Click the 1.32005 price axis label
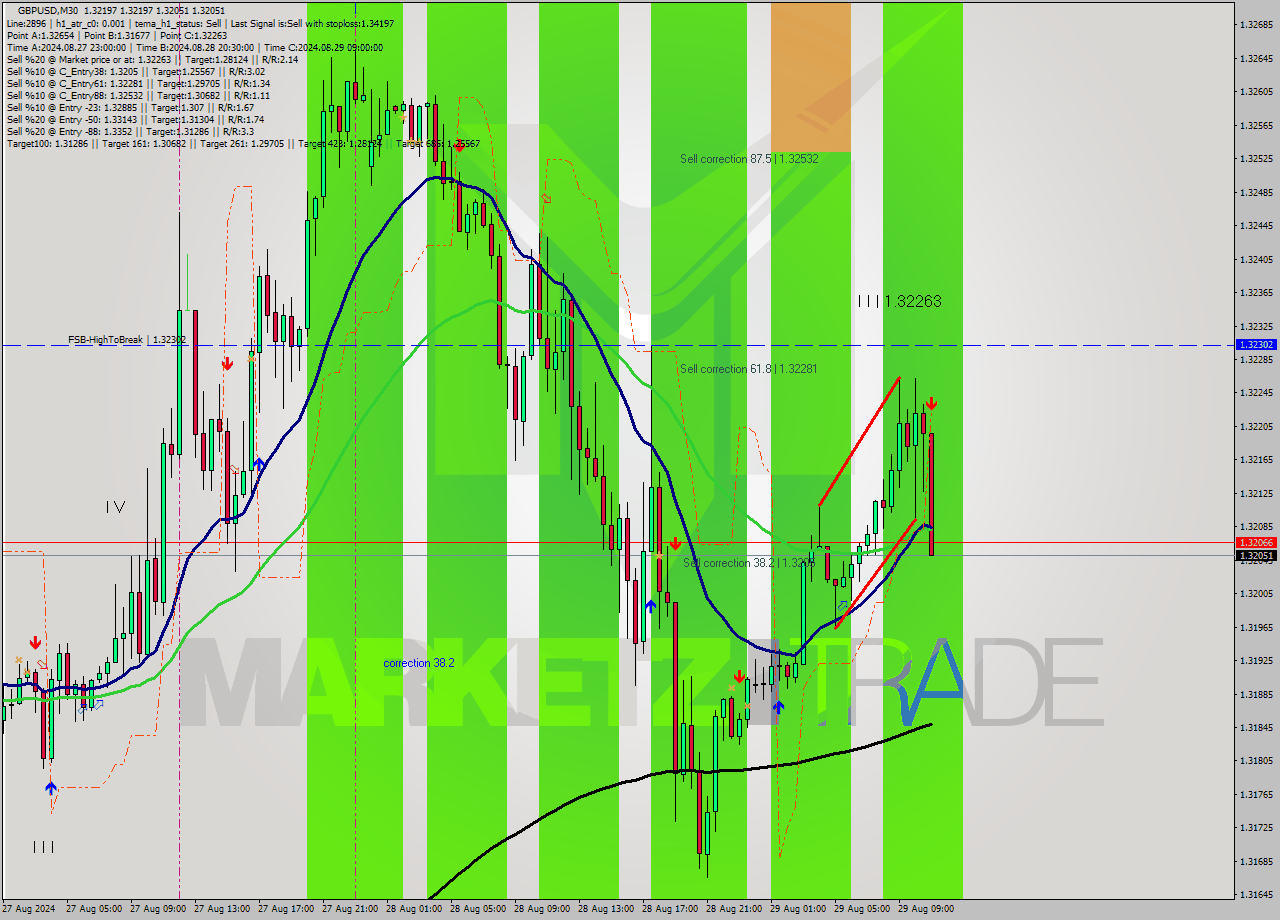Viewport: 1280px width, 920px height. (1256, 593)
